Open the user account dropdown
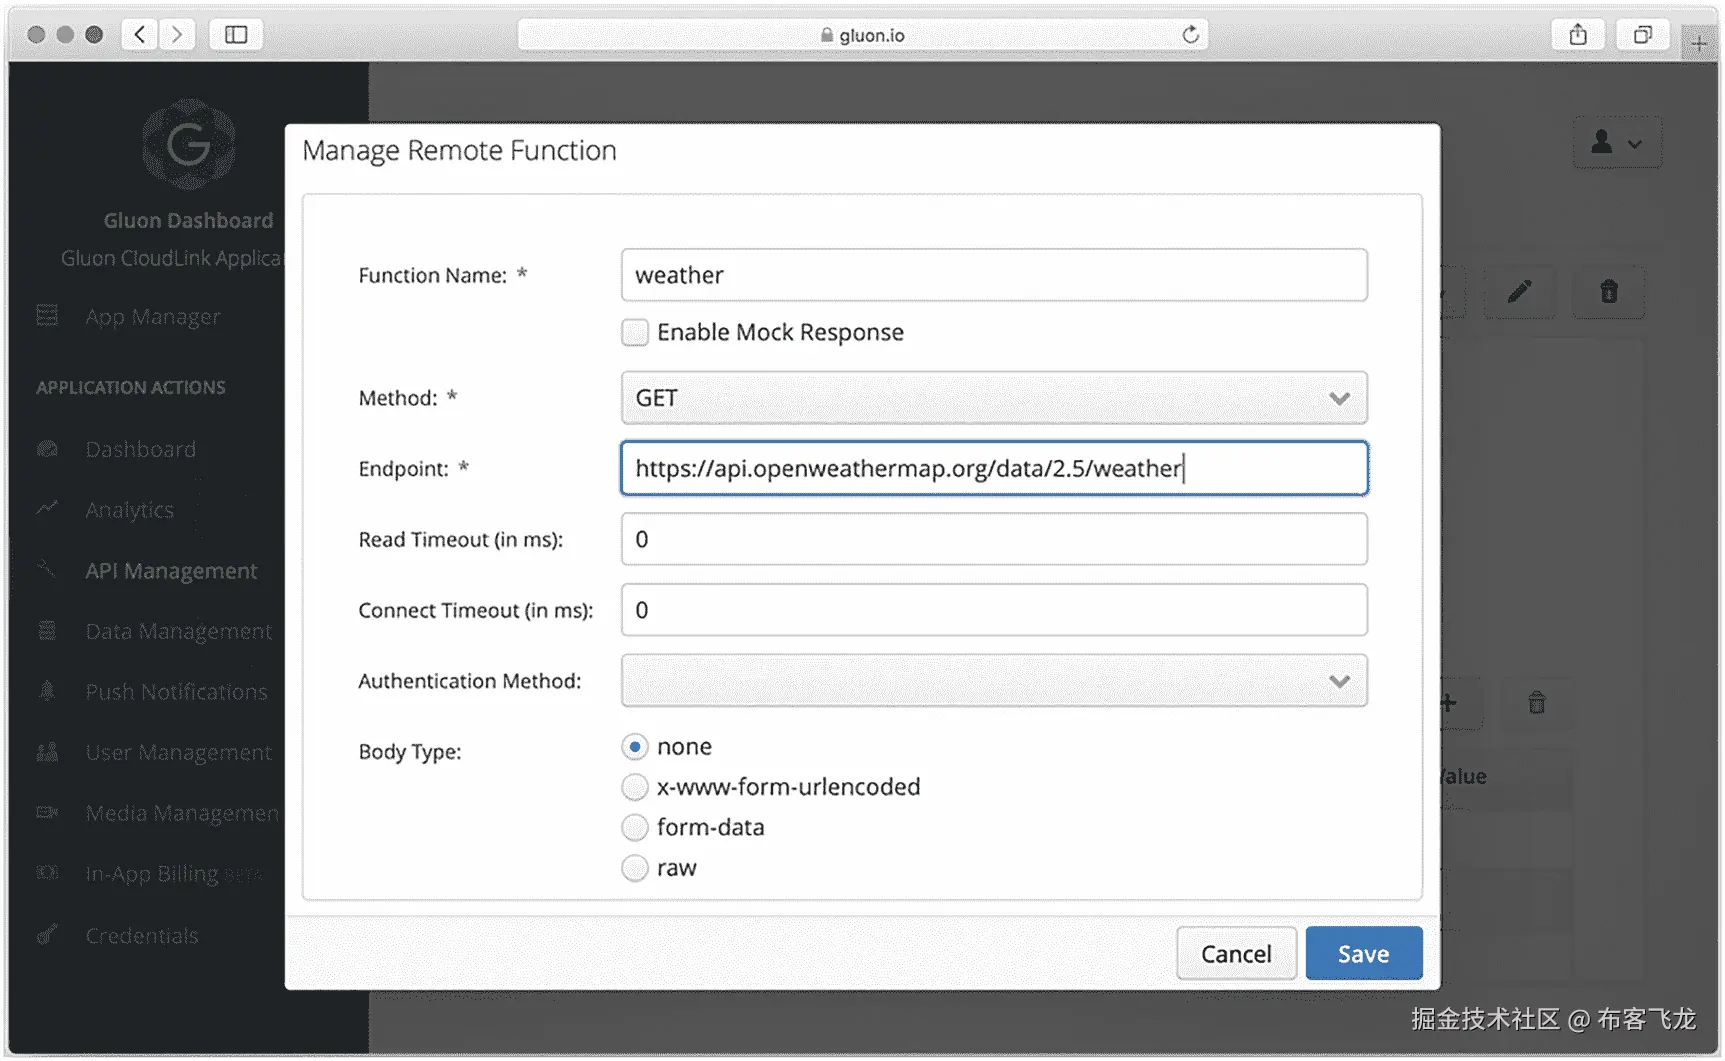Screen dimensions: 1725x1061 [1616, 143]
